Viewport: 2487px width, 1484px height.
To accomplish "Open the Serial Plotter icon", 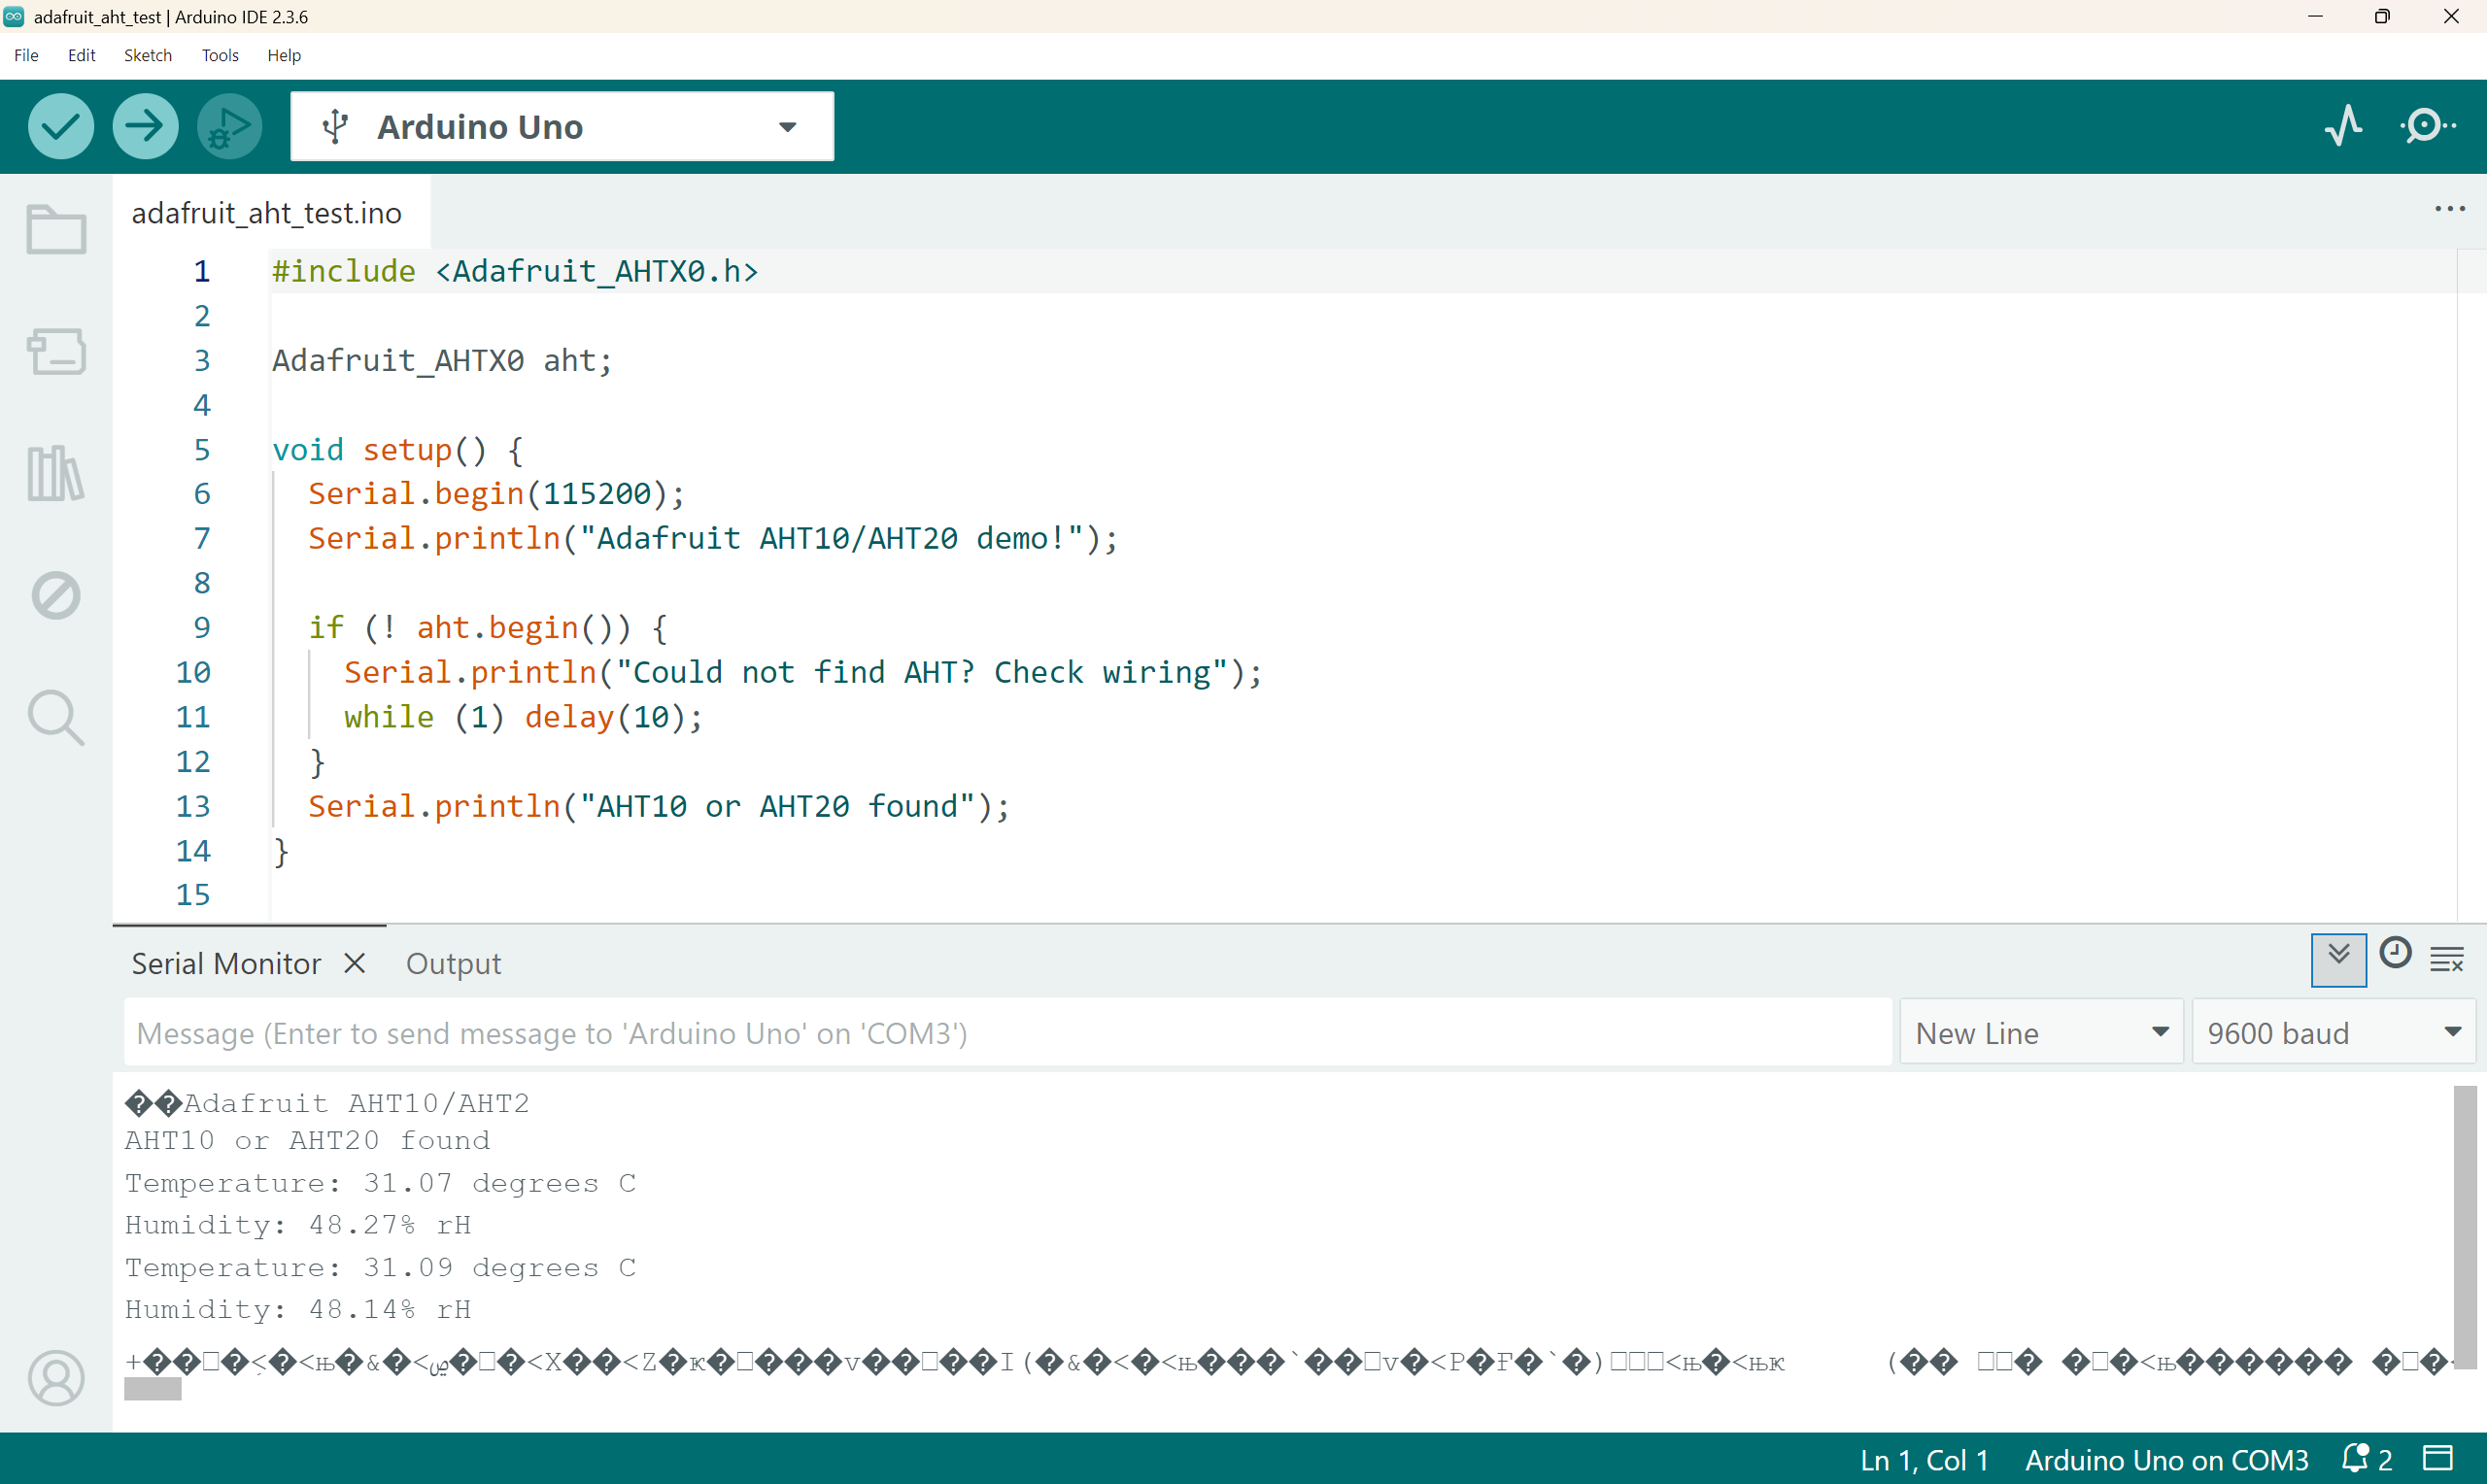I will coord(2342,126).
